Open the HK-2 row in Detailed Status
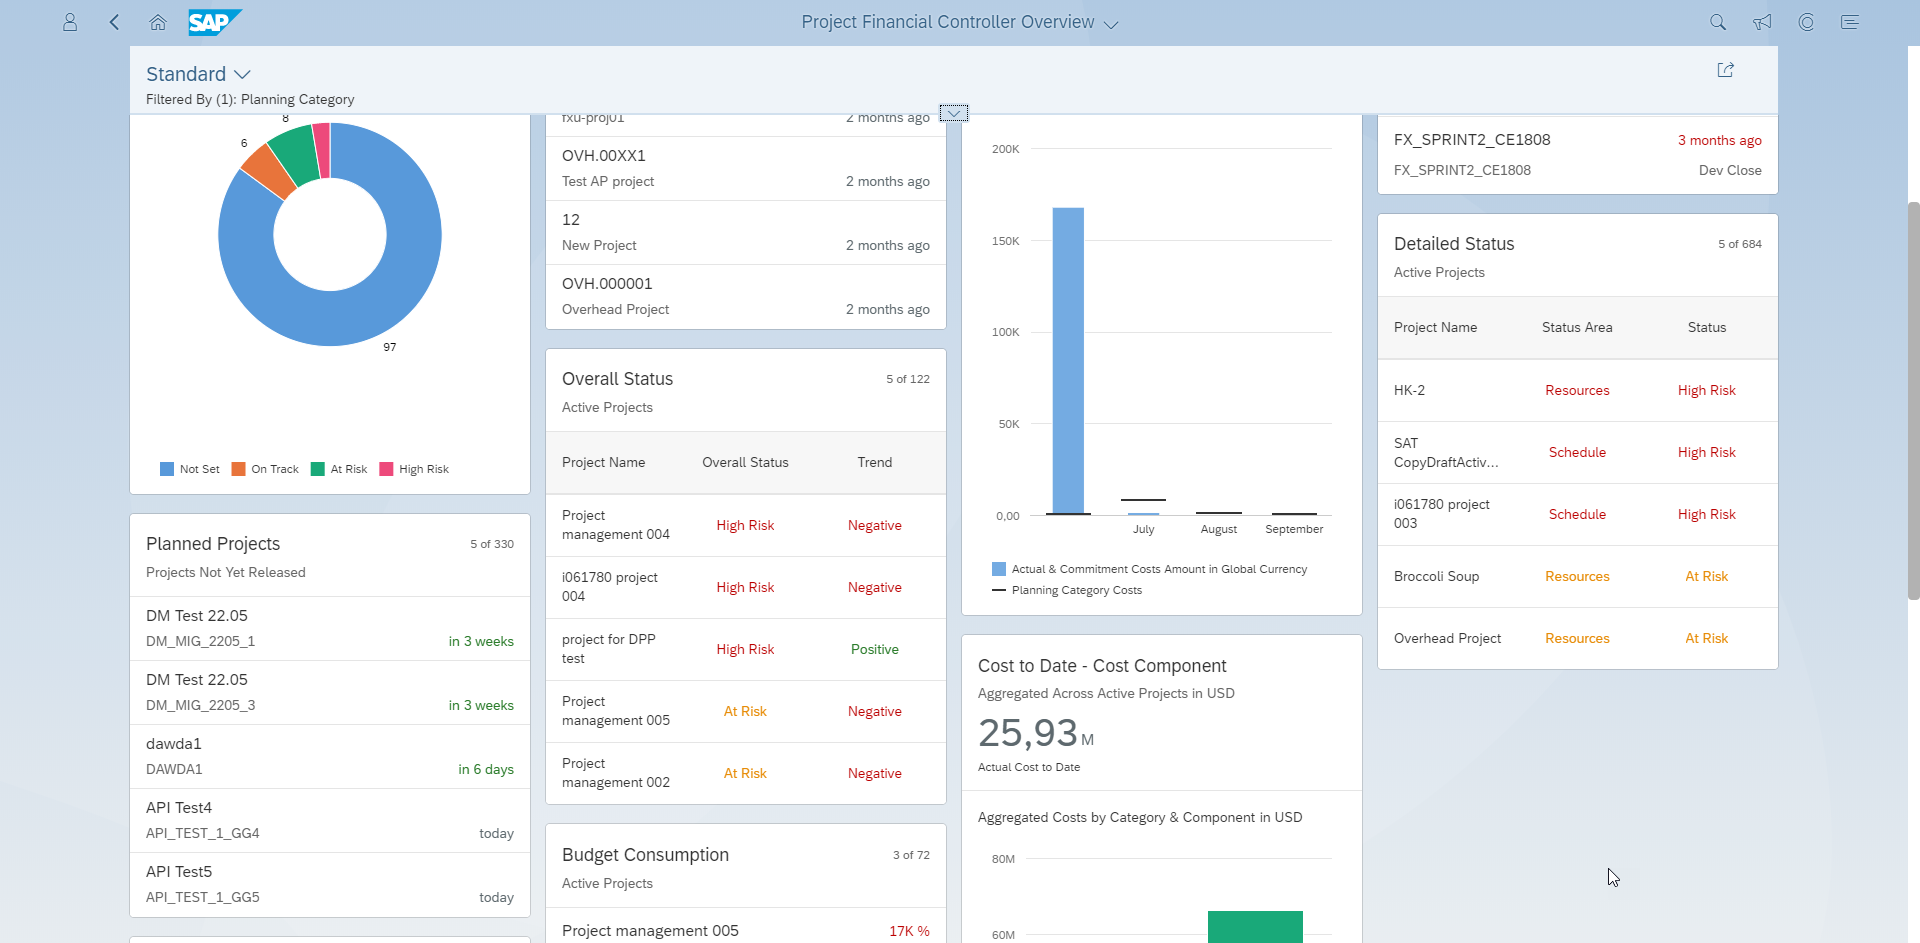 pyautogui.click(x=1578, y=391)
